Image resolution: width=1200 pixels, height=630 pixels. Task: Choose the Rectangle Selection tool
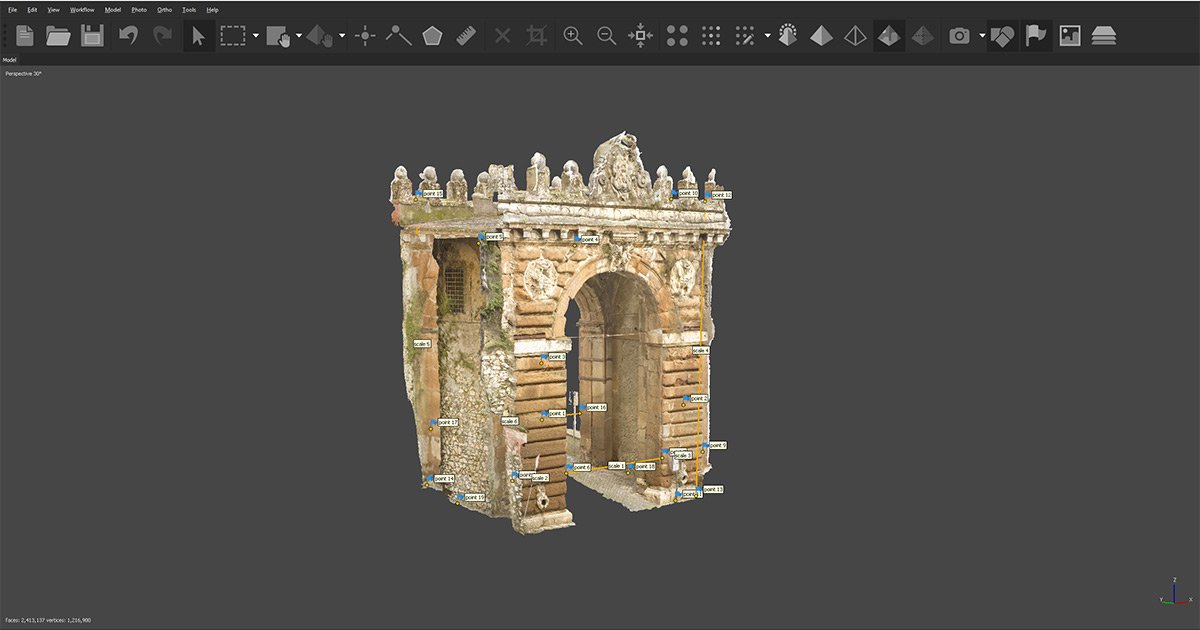[x=233, y=36]
